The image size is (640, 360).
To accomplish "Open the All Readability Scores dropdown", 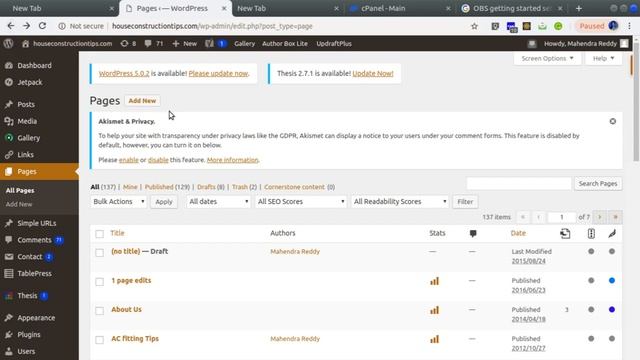I will pyautogui.click(x=400, y=201).
